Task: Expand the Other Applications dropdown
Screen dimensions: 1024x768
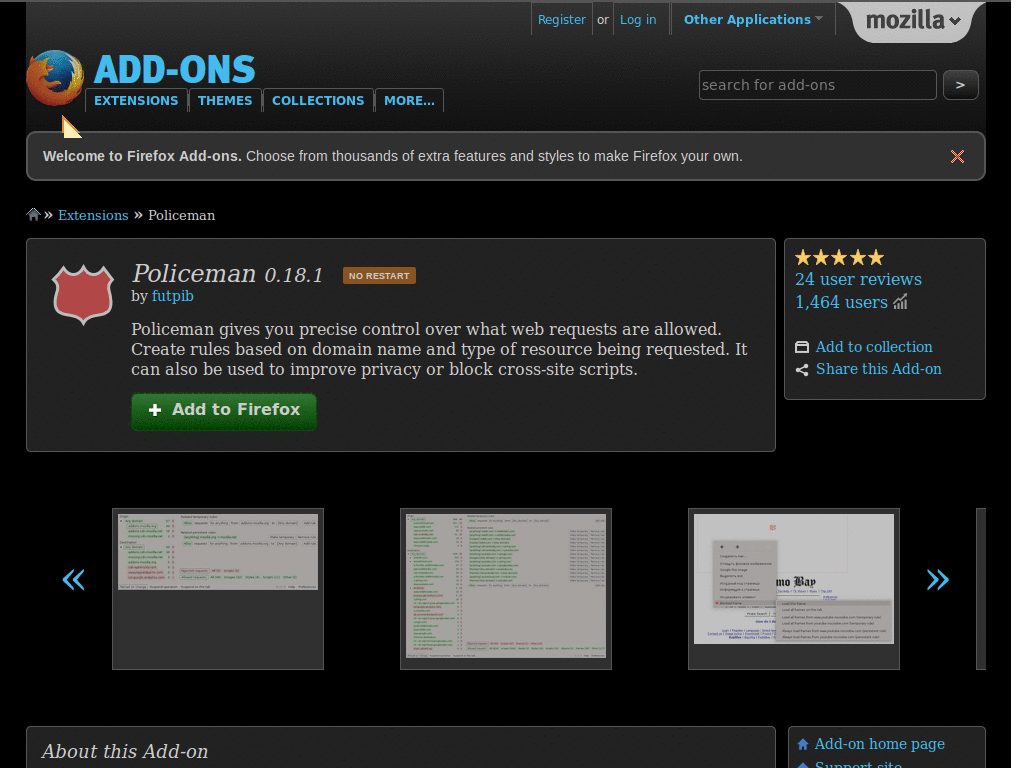Action: [x=752, y=20]
